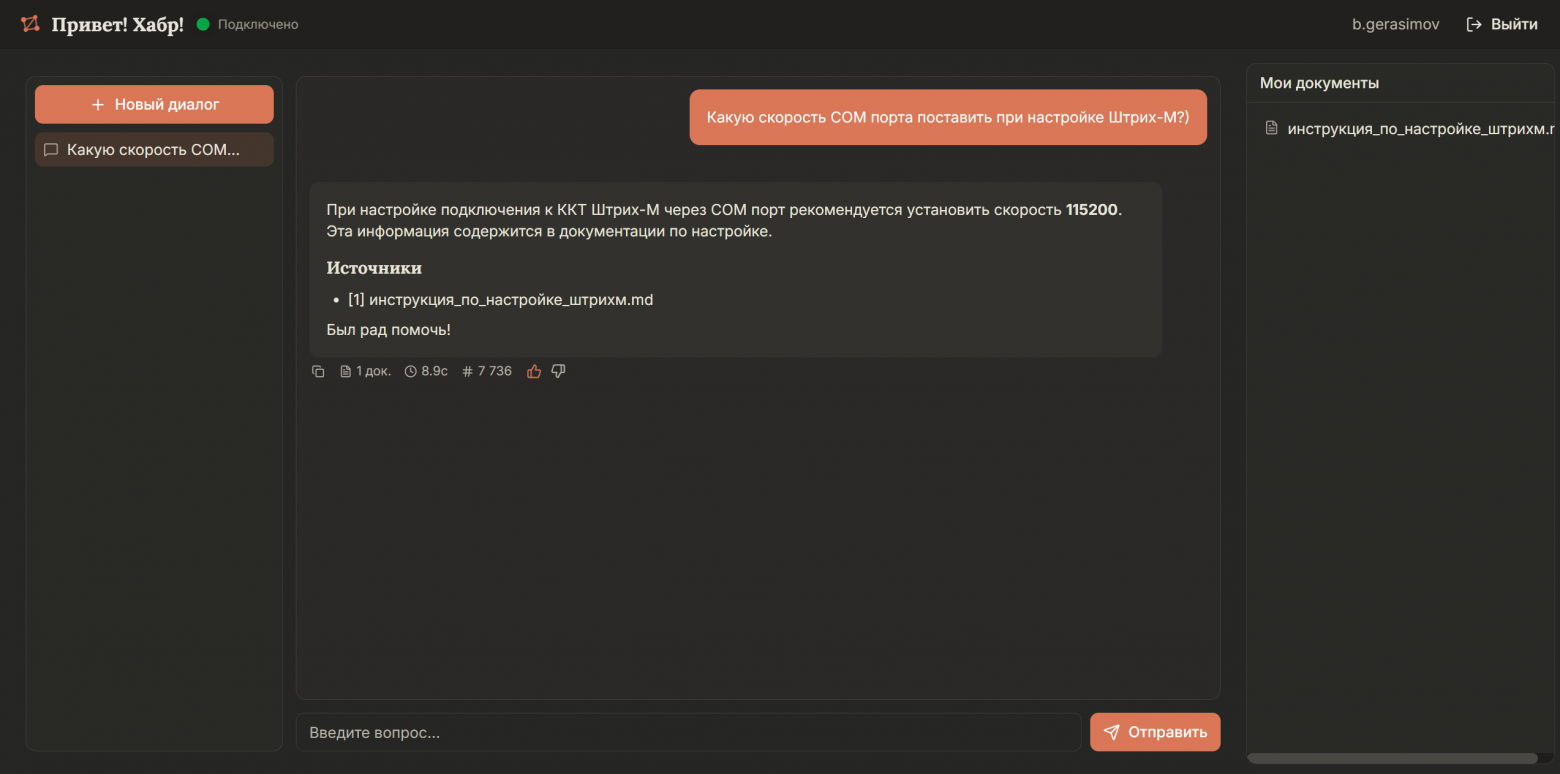Click the 1 док. count label
Image resolution: width=1560 pixels, height=774 pixels.
[x=374, y=371]
